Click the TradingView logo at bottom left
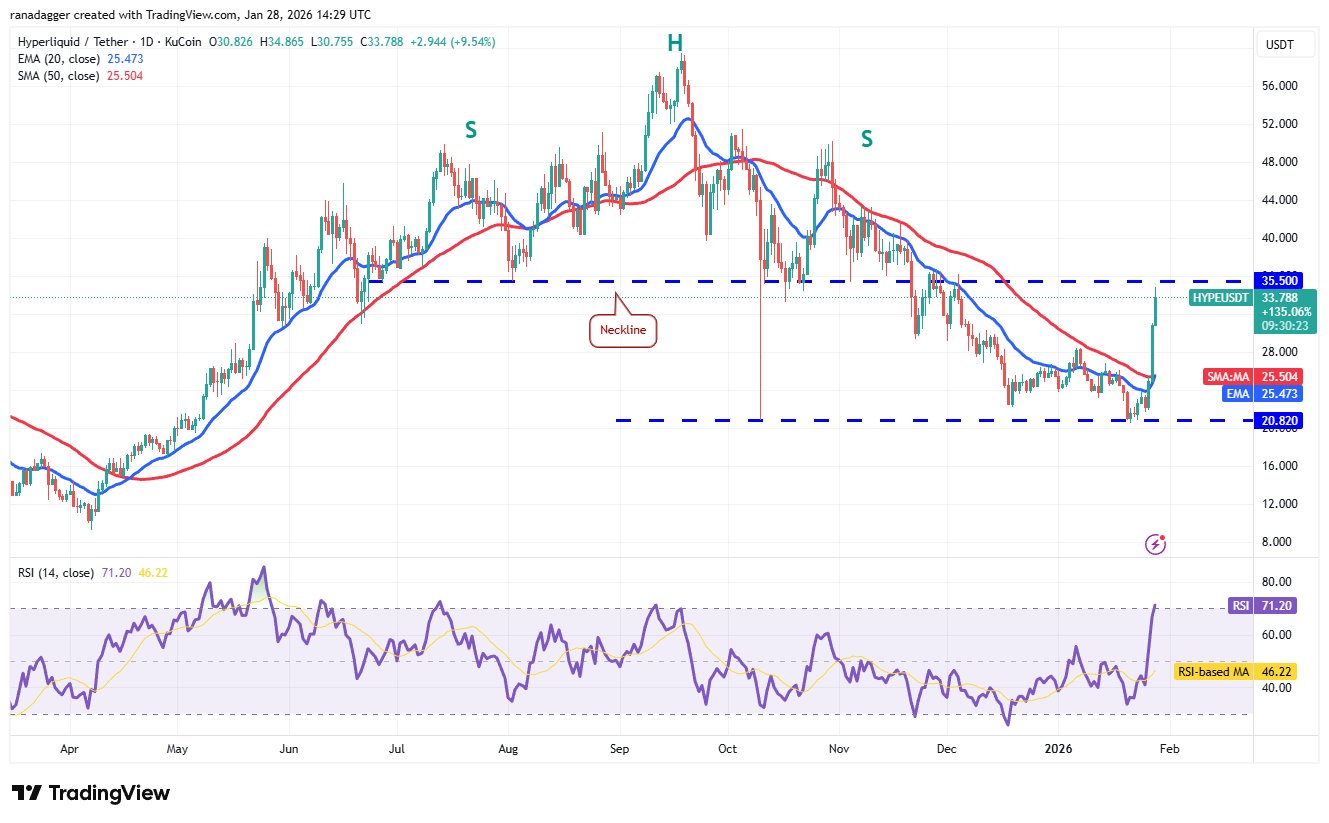The image size is (1329, 823). click(91, 793)
